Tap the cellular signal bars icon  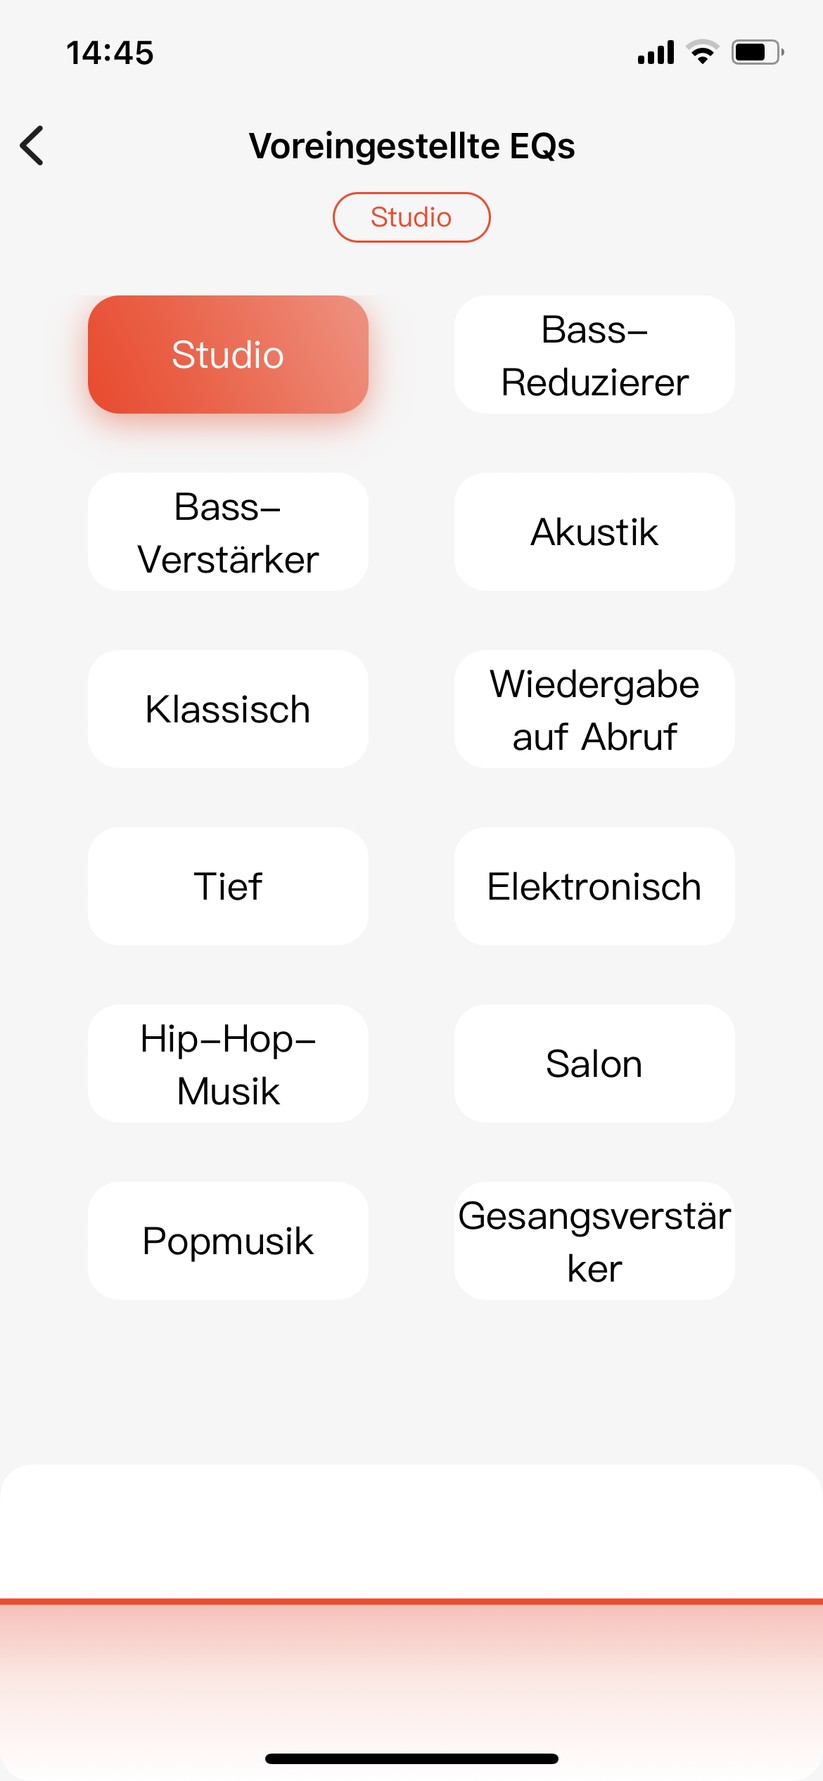(x=656, y=53)
